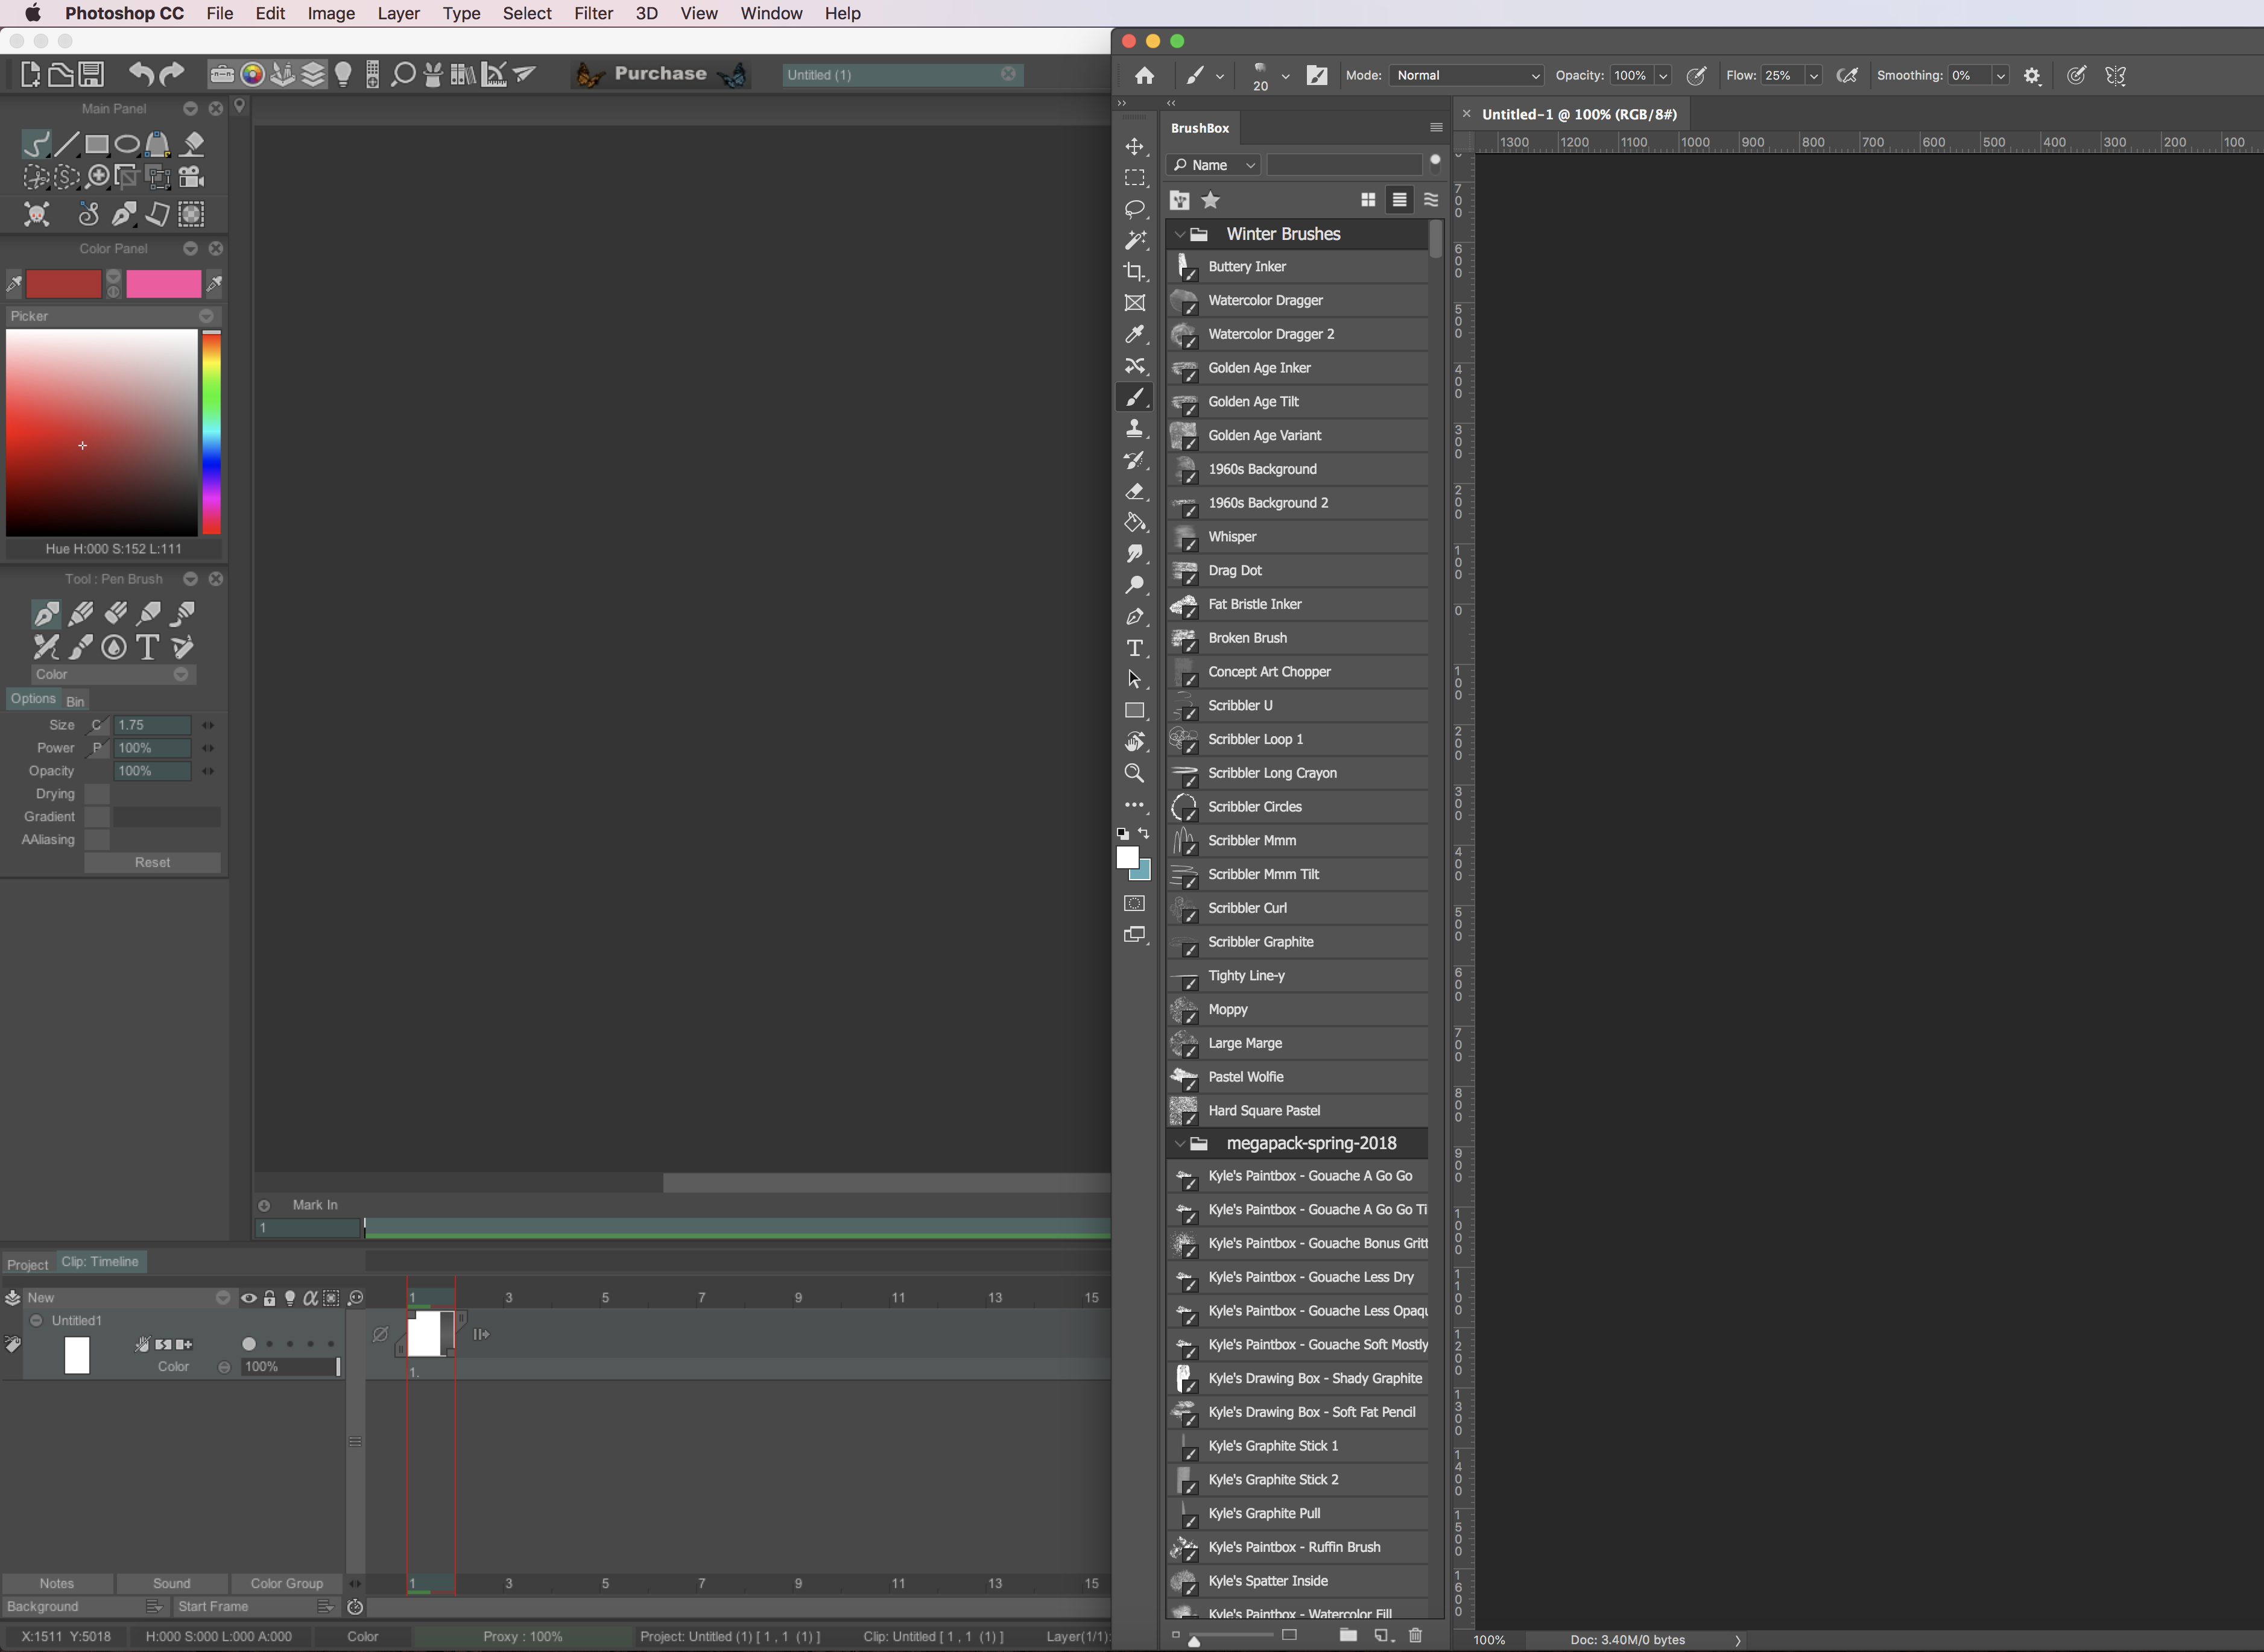Open the Window menu
The height and width of the screenshot is (1652, 2264).
[771, 13]
